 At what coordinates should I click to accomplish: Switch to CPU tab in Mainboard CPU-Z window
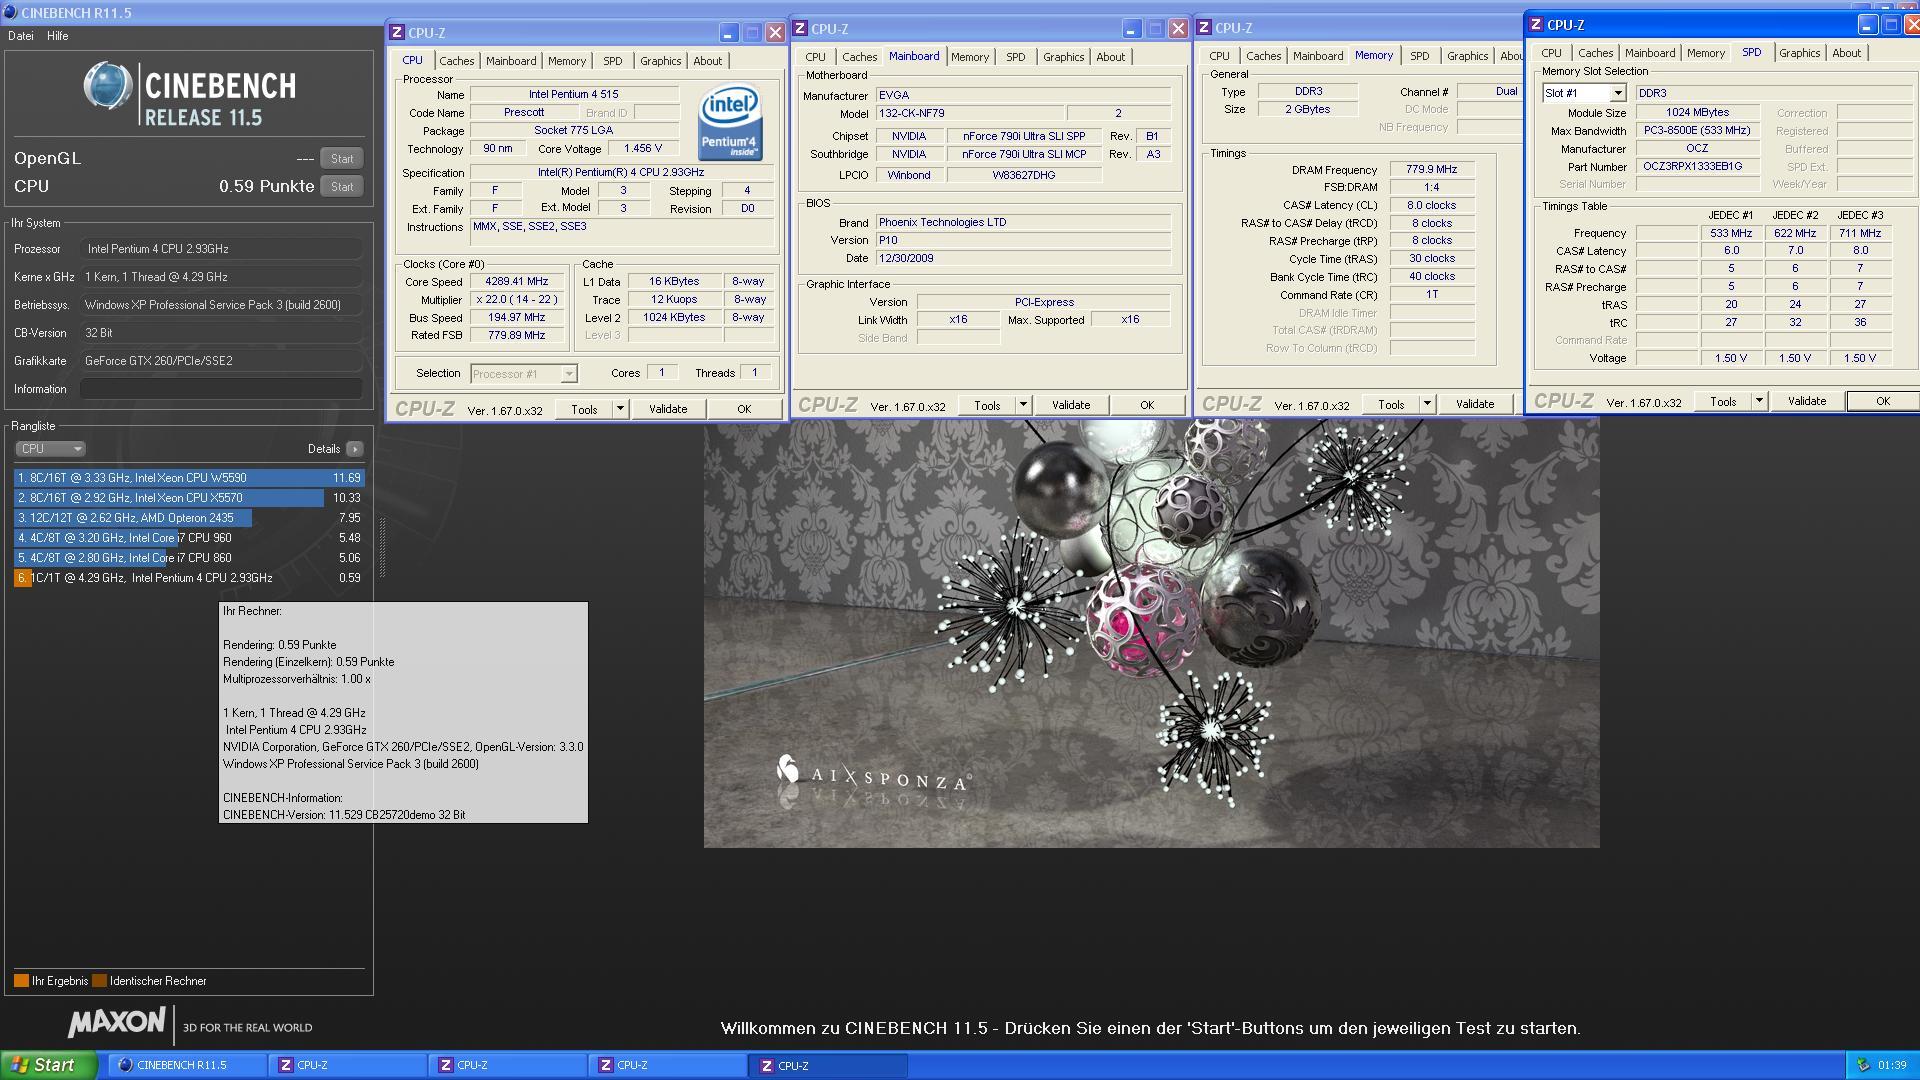click(x=816, y=57)
